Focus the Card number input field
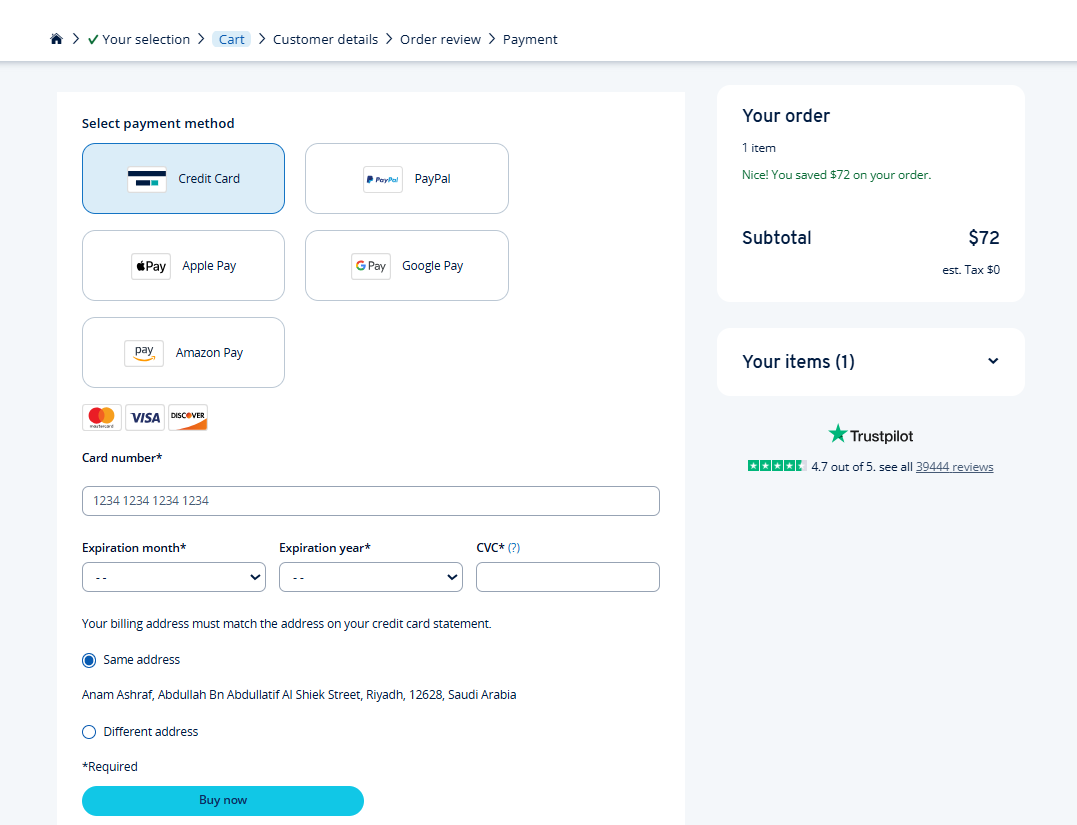1077x825 pixels. (x=371, y=501)
